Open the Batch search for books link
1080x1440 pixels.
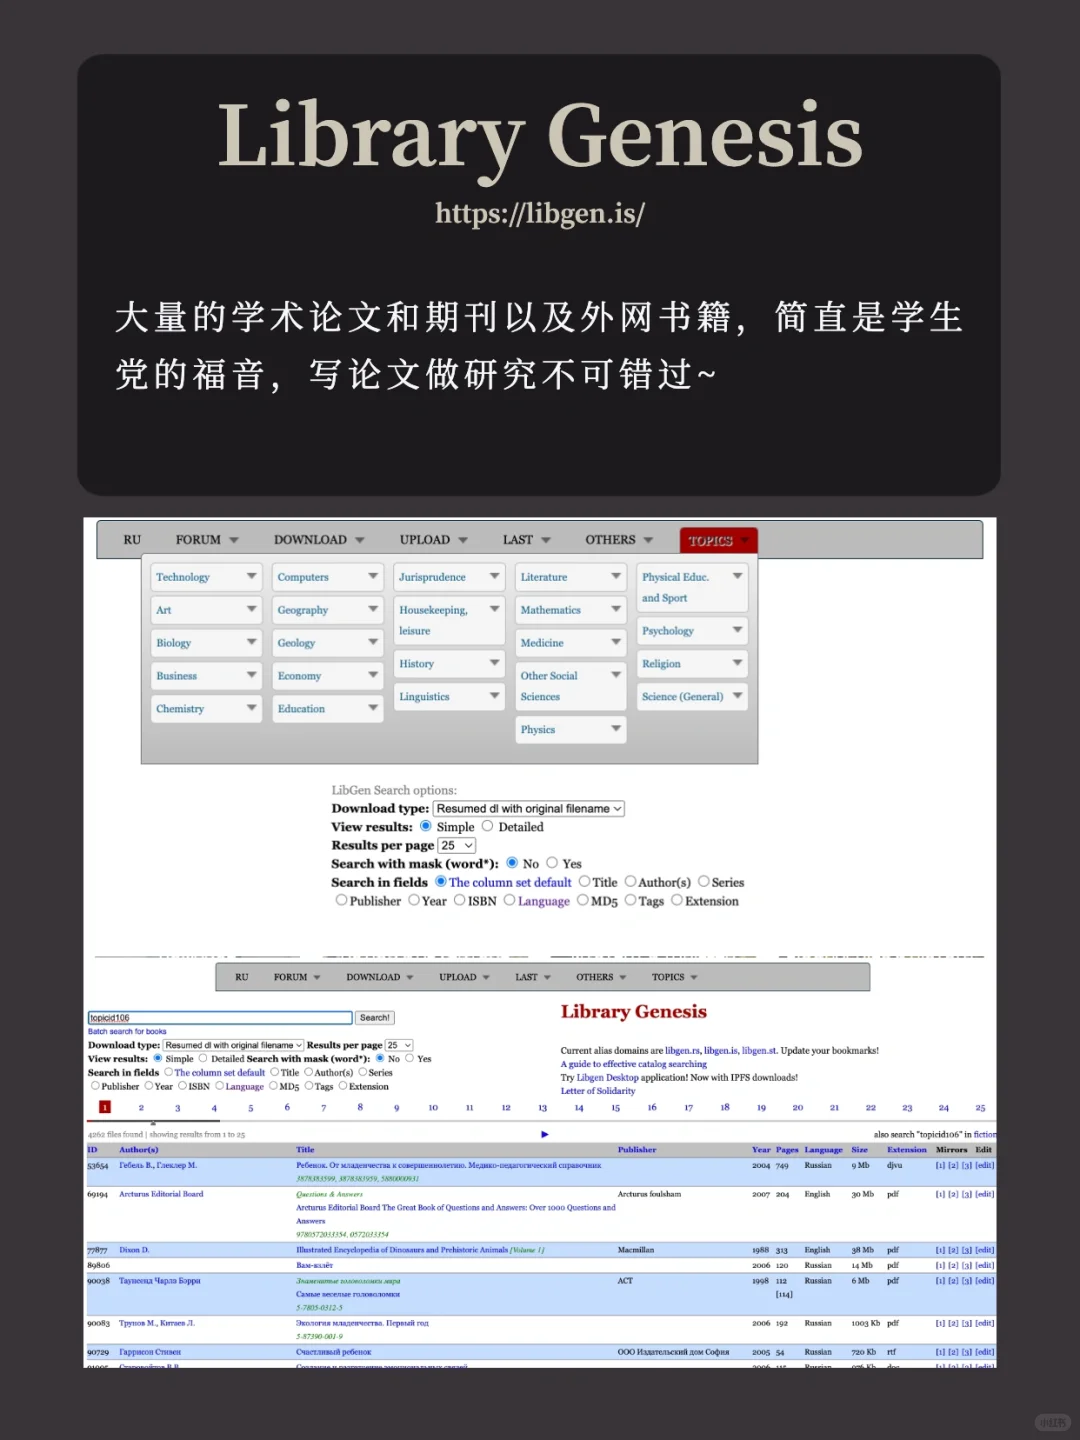coord(127,1031)
